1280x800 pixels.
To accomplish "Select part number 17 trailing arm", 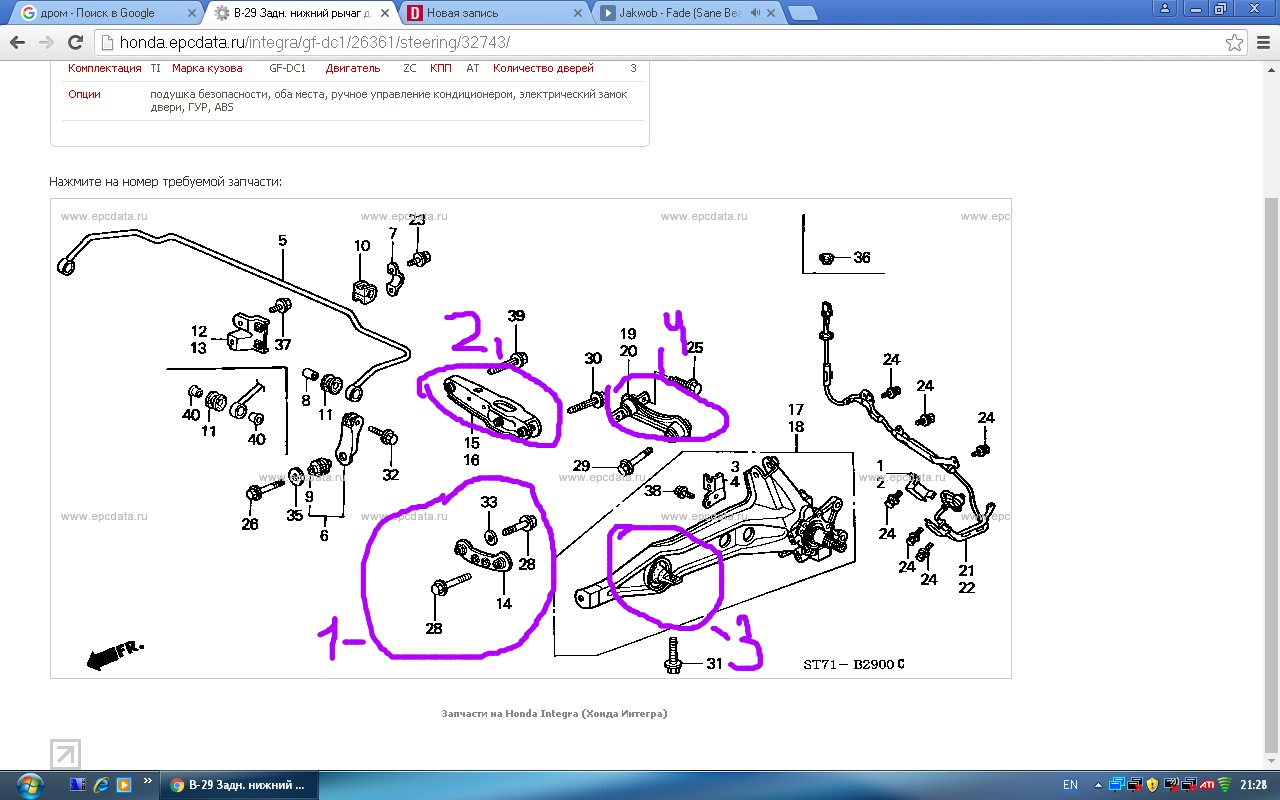I will click(796, 409).
